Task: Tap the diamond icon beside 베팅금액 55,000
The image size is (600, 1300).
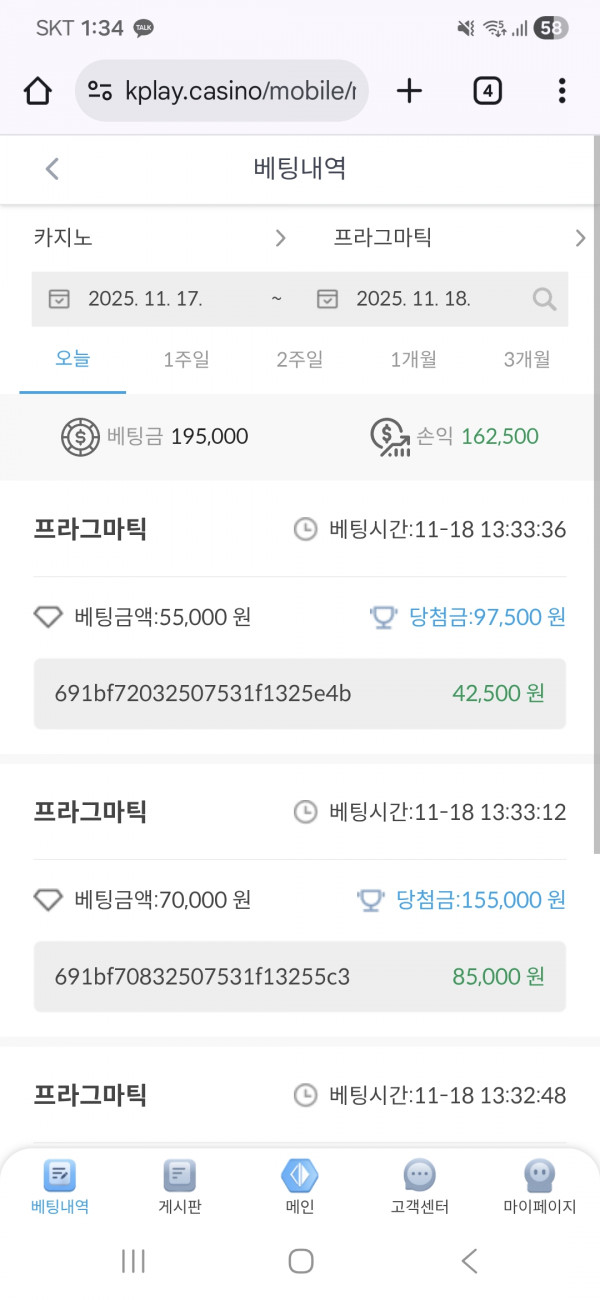Action: pos(47,618)
